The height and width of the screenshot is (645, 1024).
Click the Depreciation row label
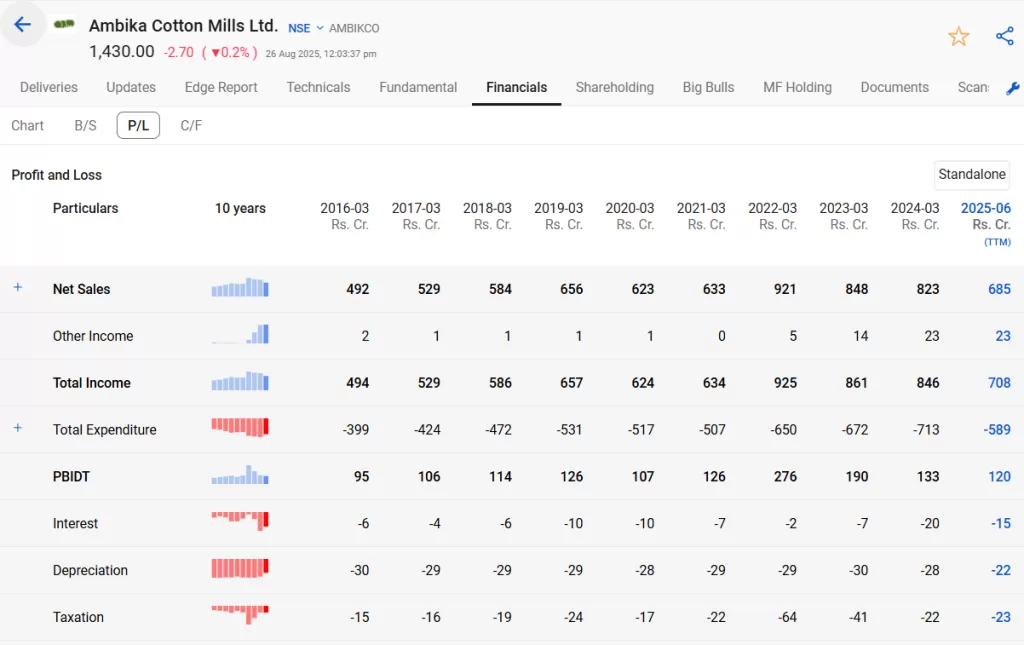[x=90, y=571]
